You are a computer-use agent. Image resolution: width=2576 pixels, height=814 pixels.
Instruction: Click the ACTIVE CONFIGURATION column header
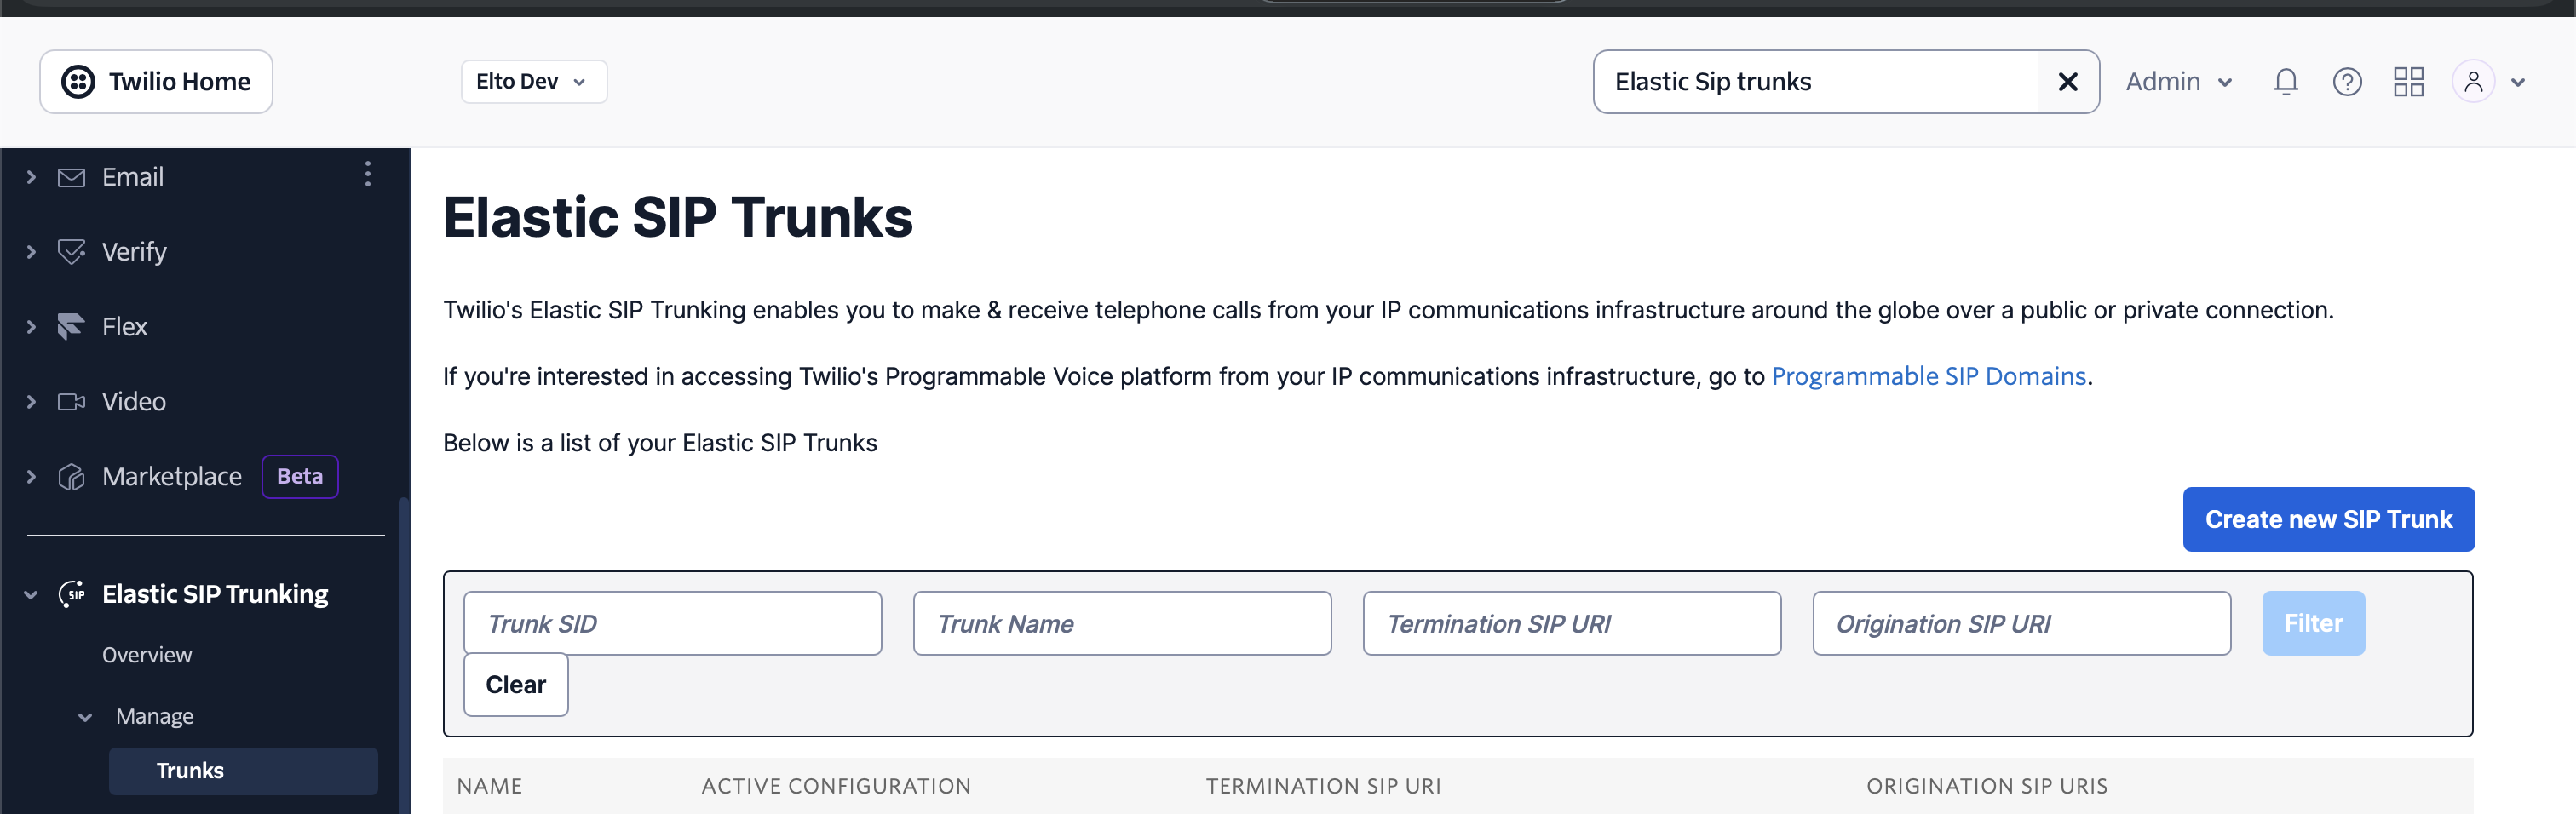[x=836, y=787]
